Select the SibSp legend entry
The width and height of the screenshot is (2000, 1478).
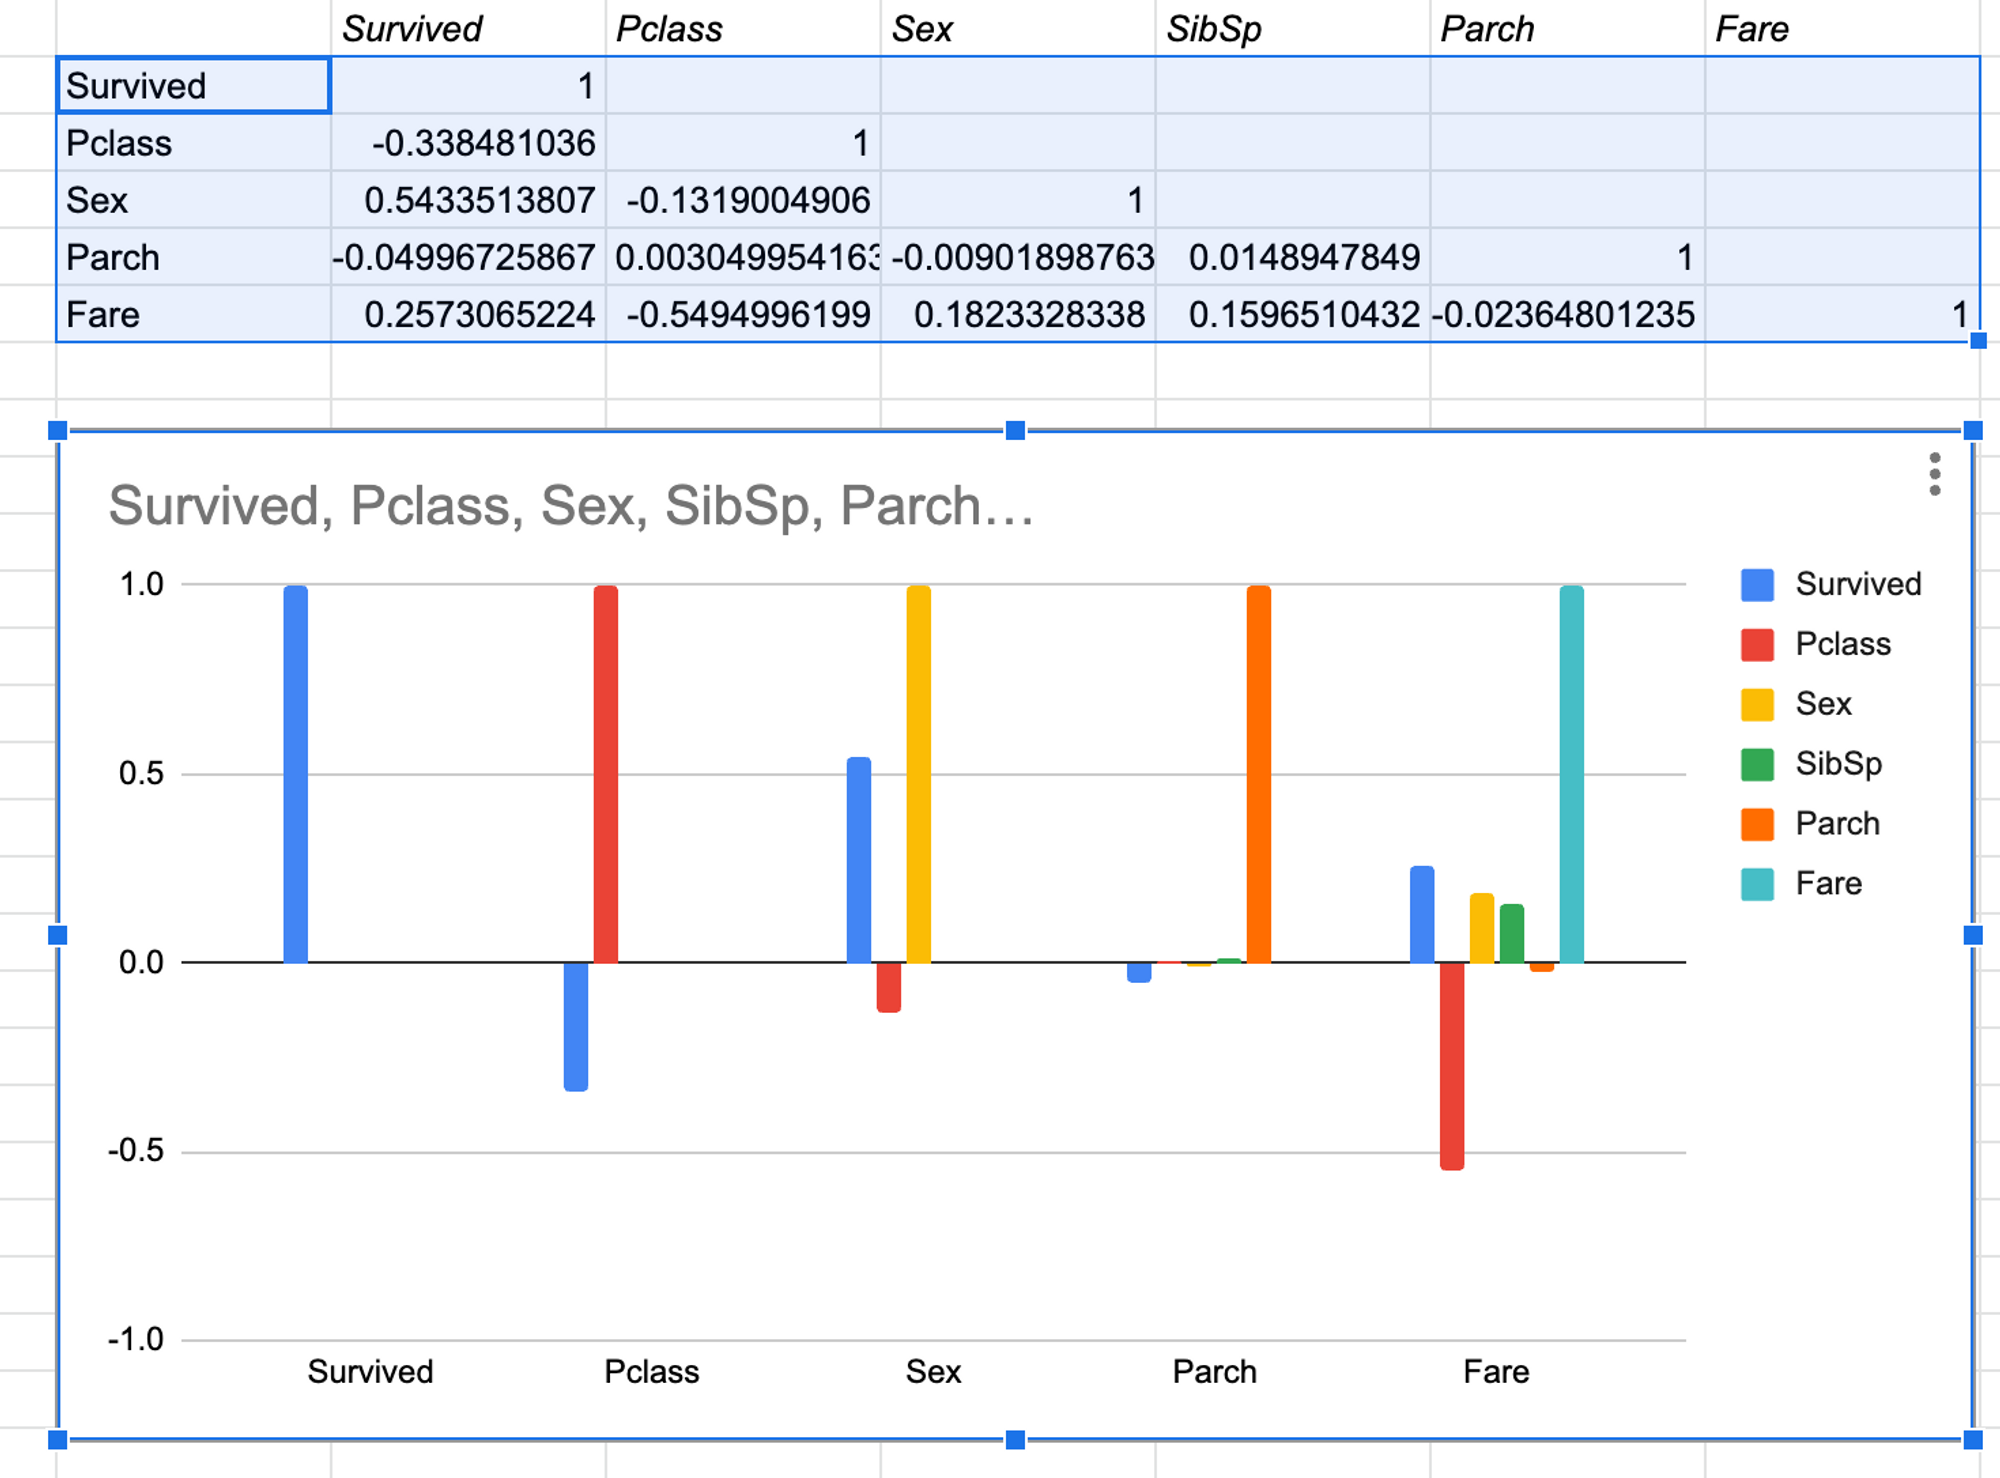(x=1838, y=764)
